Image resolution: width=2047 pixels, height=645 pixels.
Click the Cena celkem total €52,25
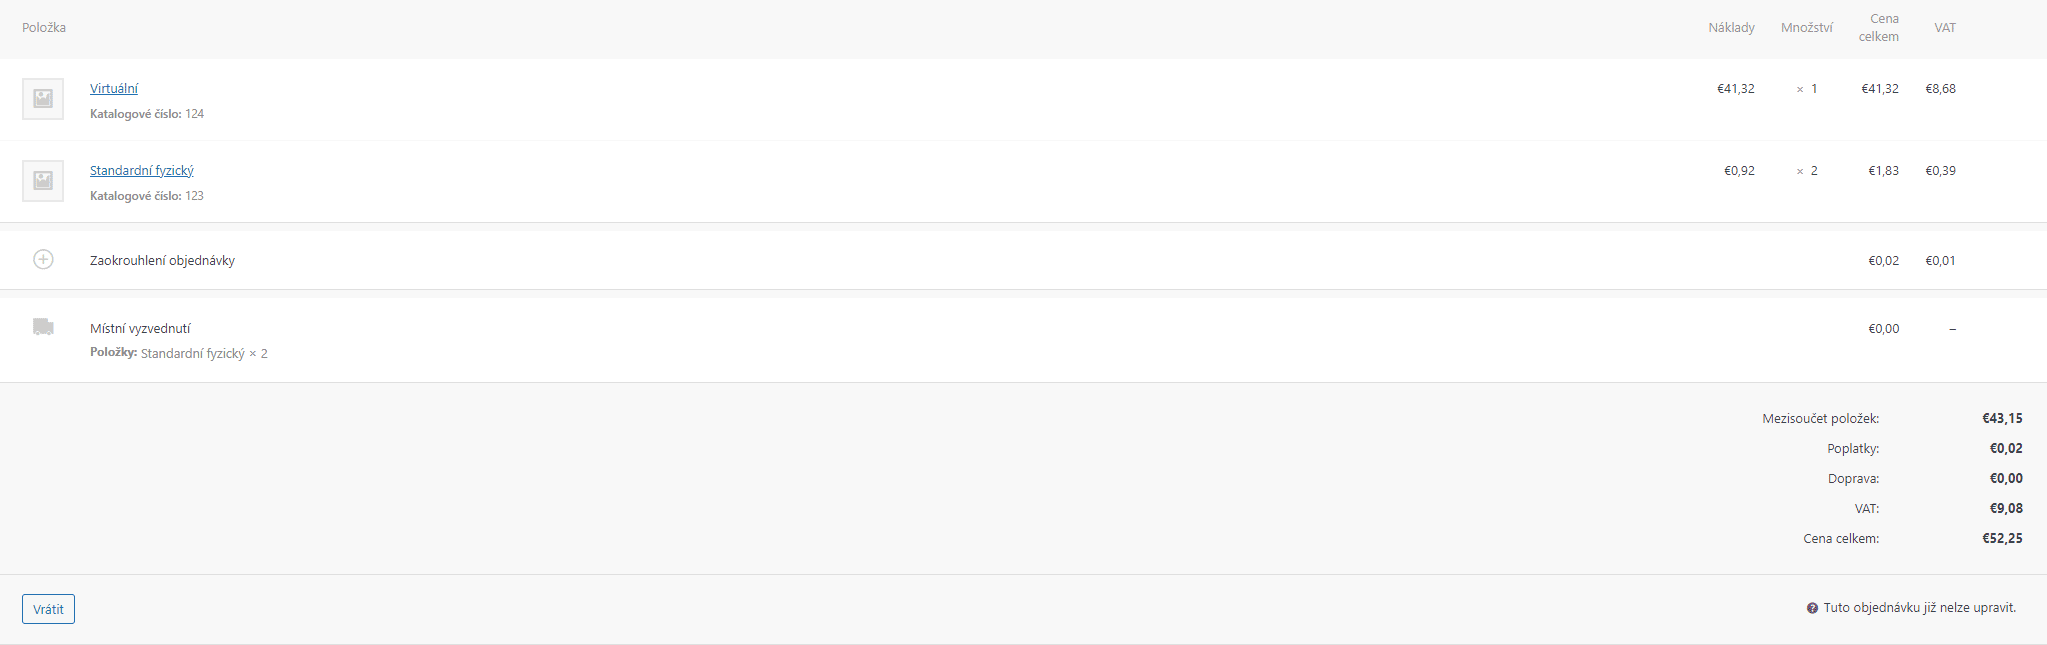pyautogui.click(x=2003, y=539)
